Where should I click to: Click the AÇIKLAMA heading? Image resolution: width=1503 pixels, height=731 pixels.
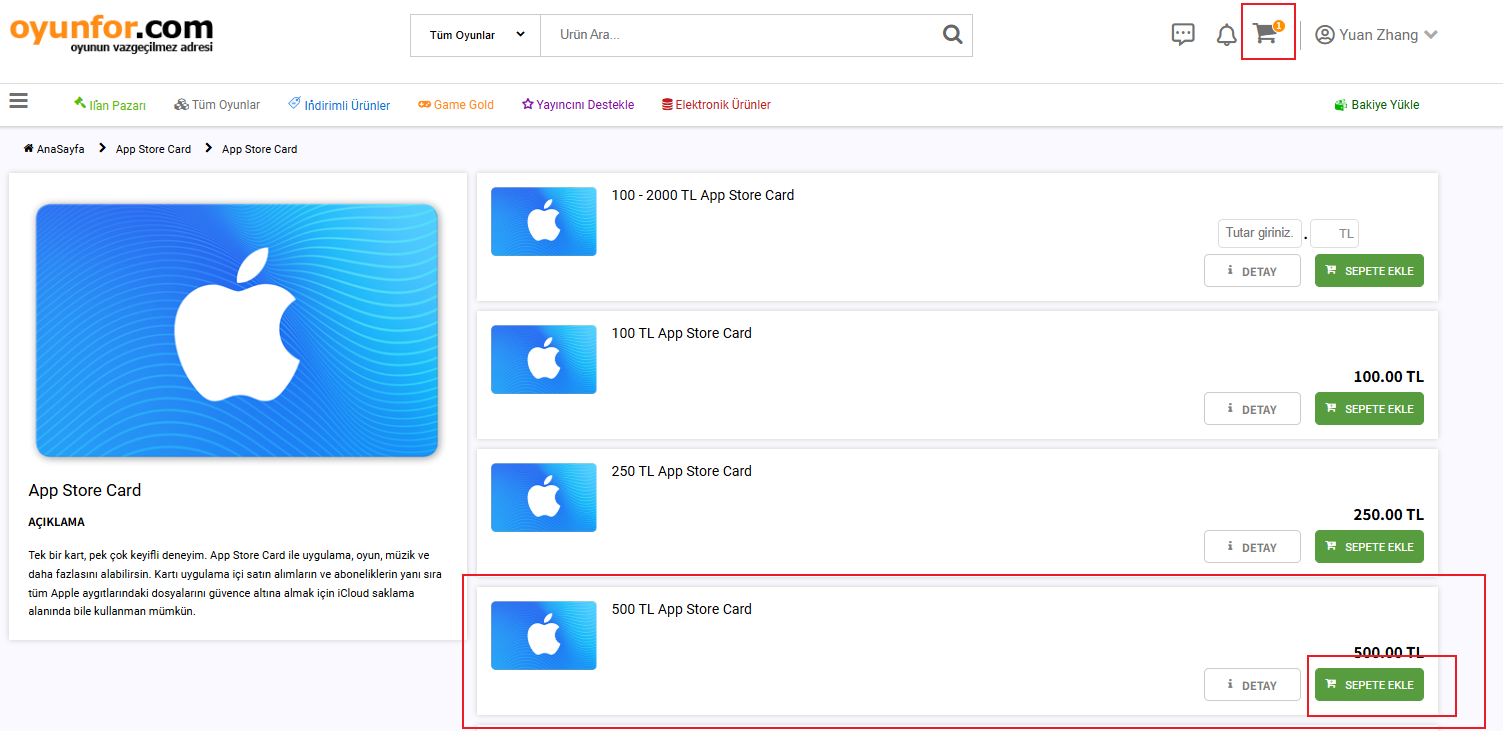tap(57, 522)
